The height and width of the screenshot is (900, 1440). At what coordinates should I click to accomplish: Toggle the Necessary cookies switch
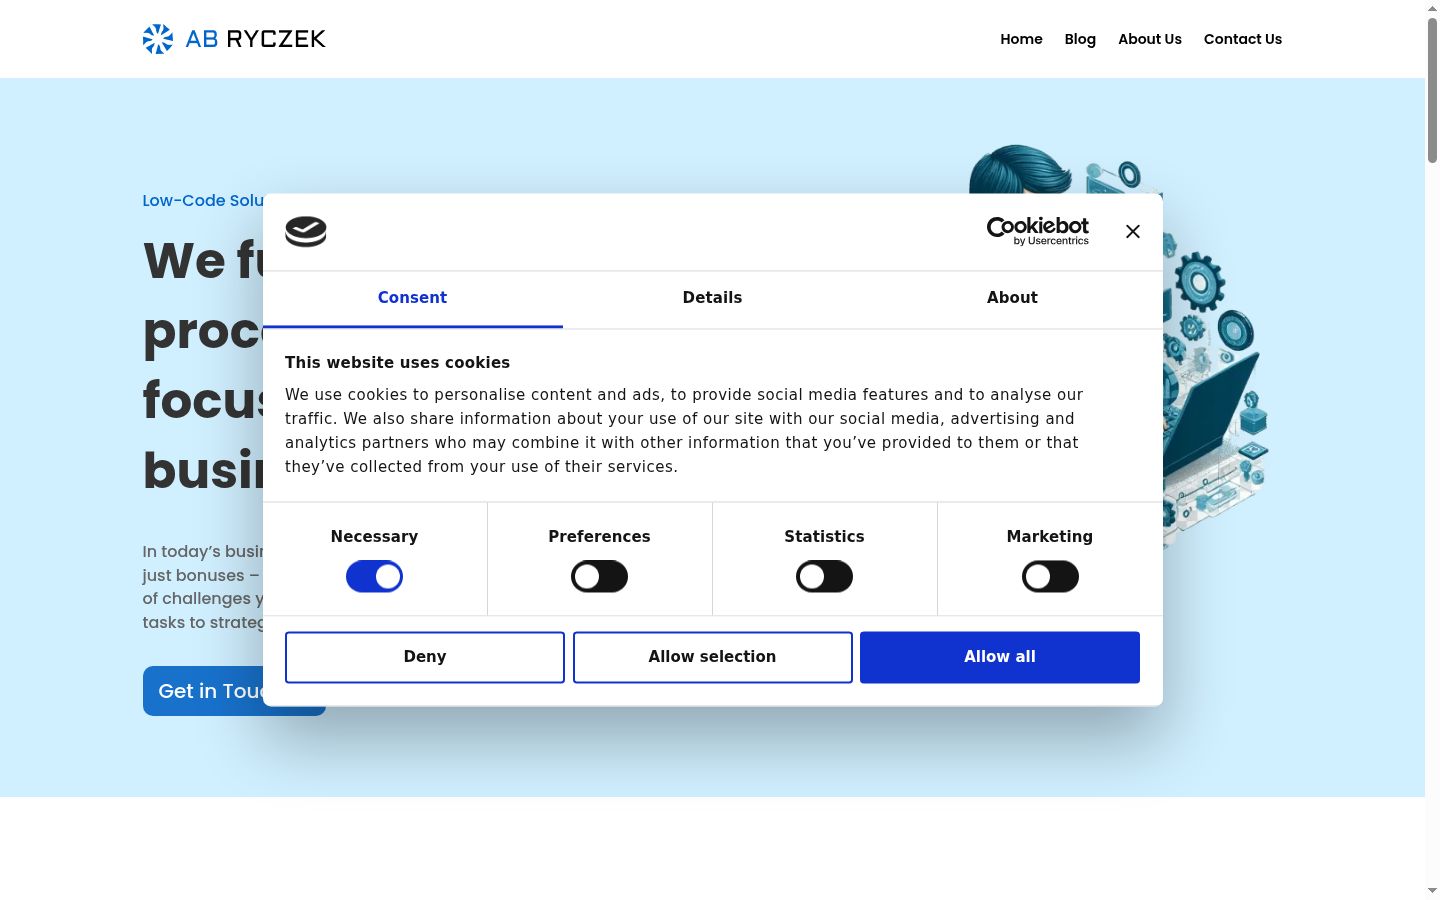374,577
